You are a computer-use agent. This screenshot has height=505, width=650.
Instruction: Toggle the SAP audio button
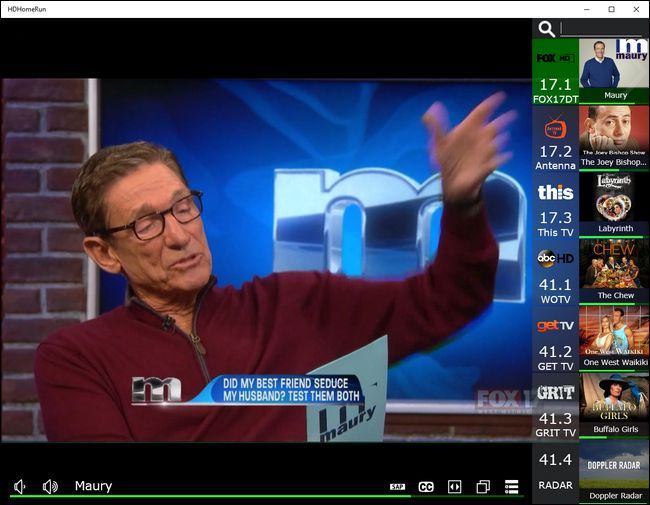pyautogui.click(x=397, y=487)
